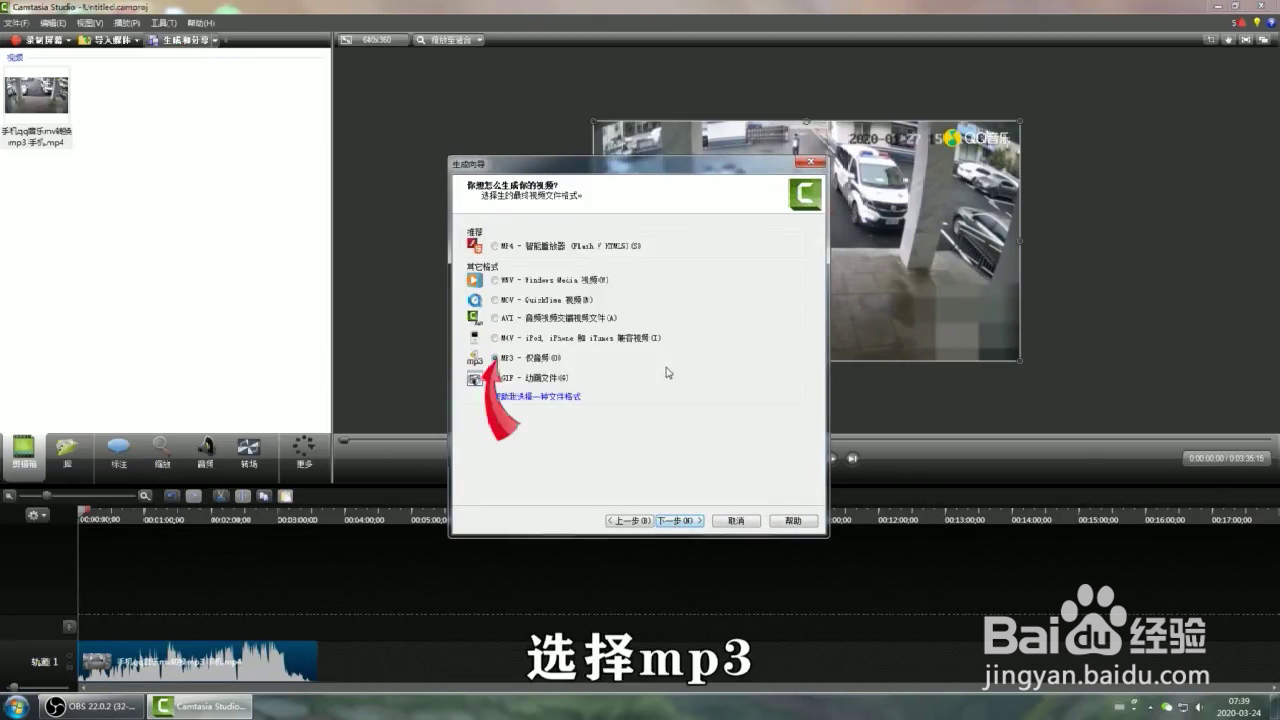Switch to the 剪辑箱 (Clip Bin) tab
This screenshot has height=720, width=1280.
pos(22,452)
